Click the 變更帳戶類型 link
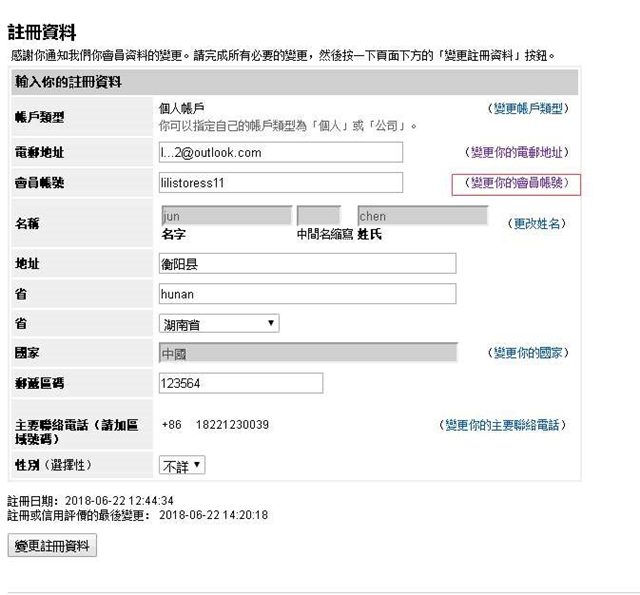Screen dimensions: 640x595 point(530,108)
